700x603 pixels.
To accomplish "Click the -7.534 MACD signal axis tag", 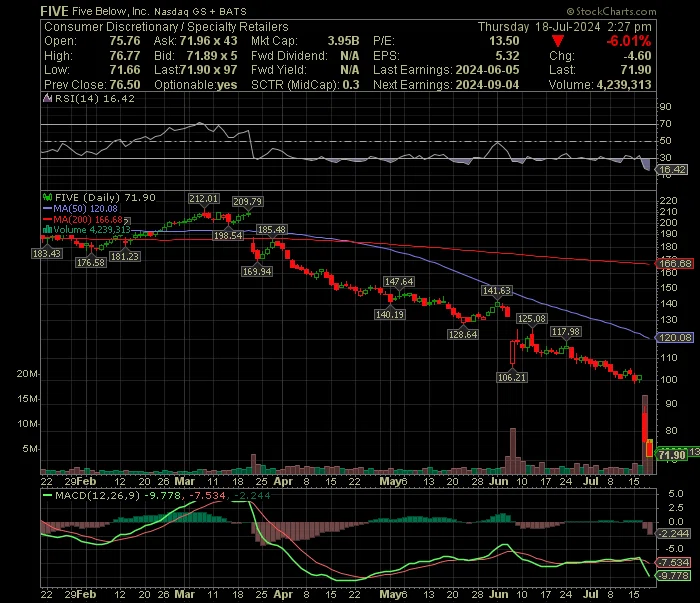I will [673, 562].
